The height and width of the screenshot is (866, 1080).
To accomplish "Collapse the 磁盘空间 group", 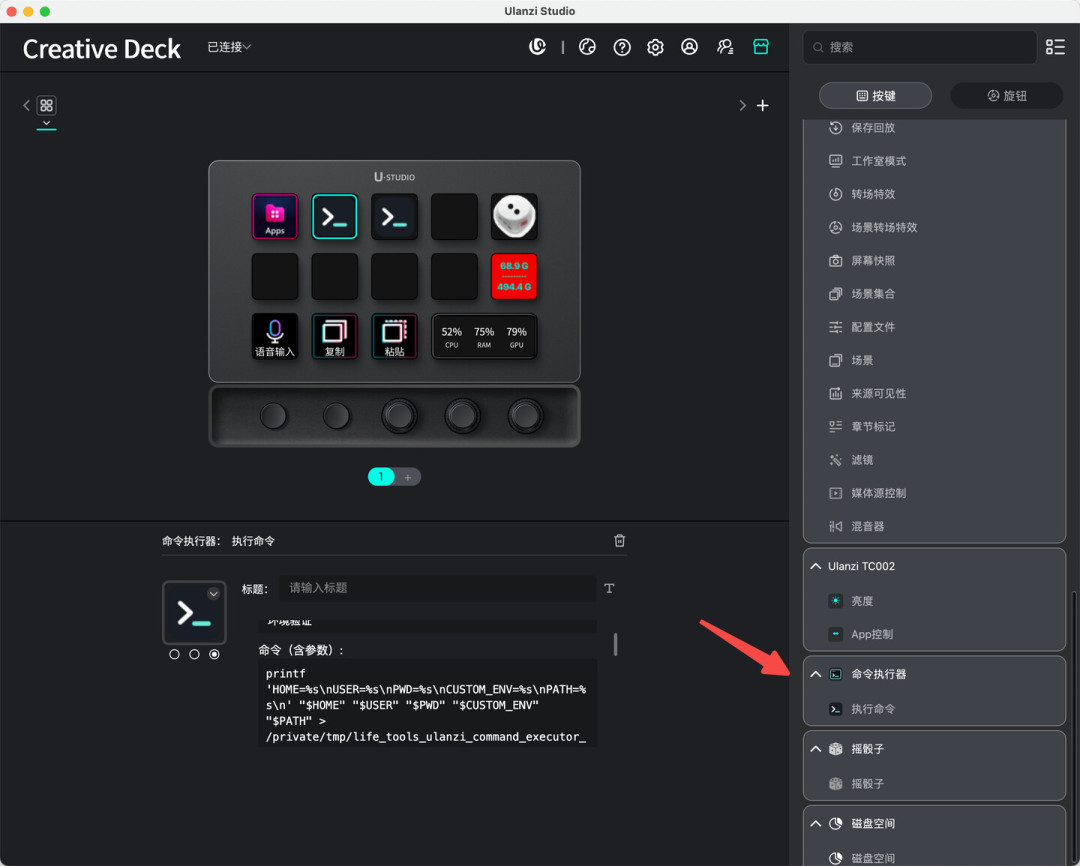I will click(x=816, y=823).
